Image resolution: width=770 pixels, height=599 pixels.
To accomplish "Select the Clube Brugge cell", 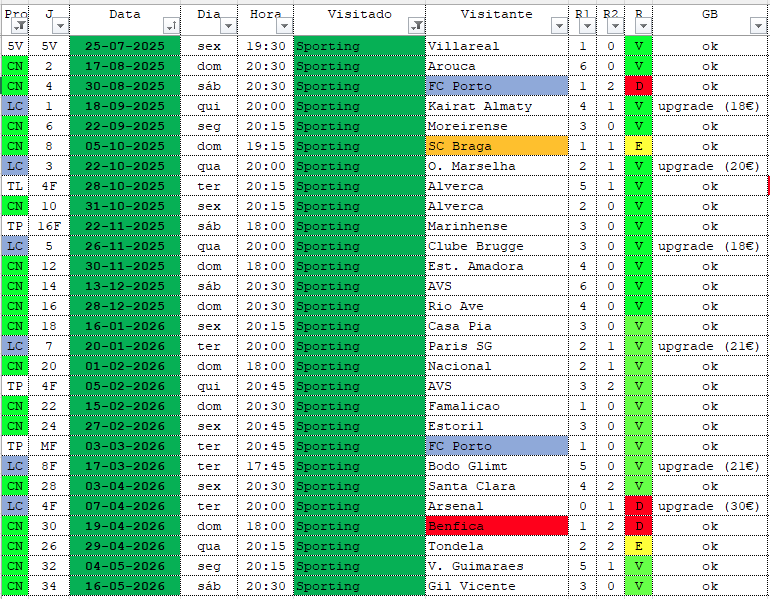I will pos(496,246).
